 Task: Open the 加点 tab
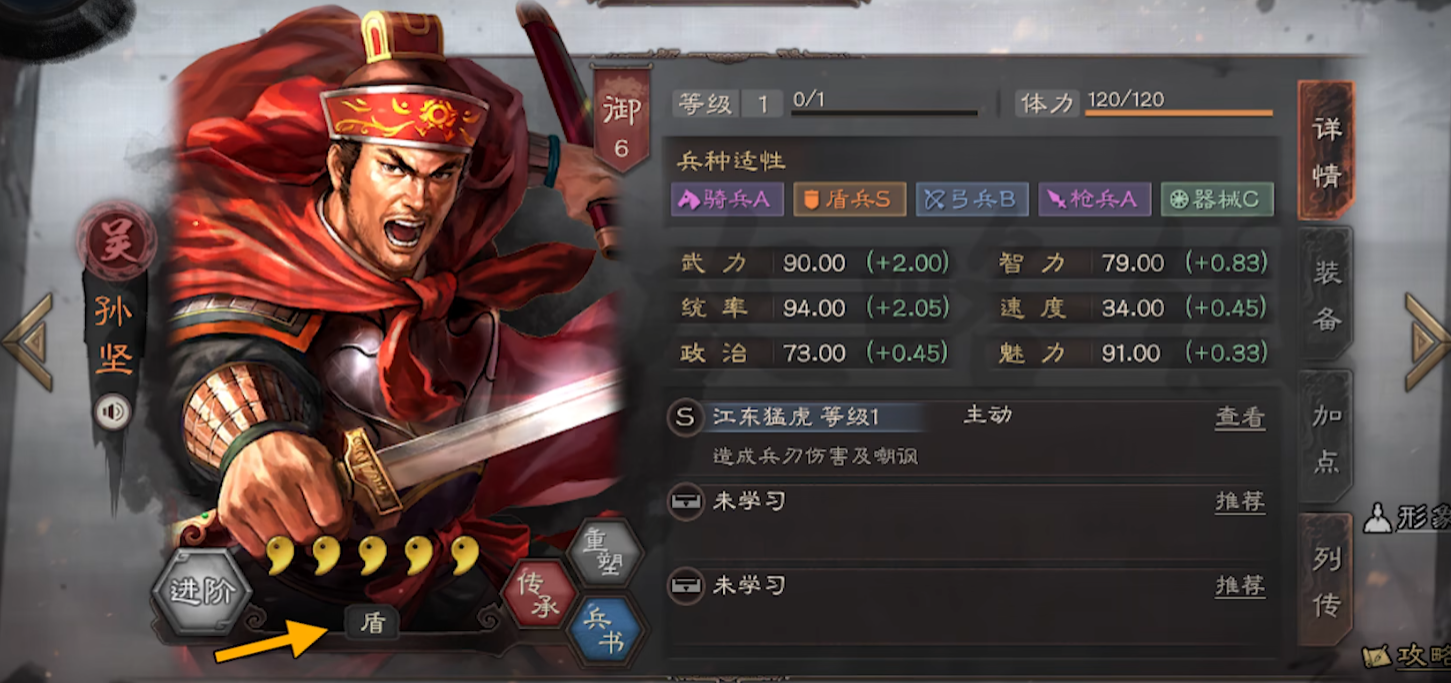tap(1328, 439)
